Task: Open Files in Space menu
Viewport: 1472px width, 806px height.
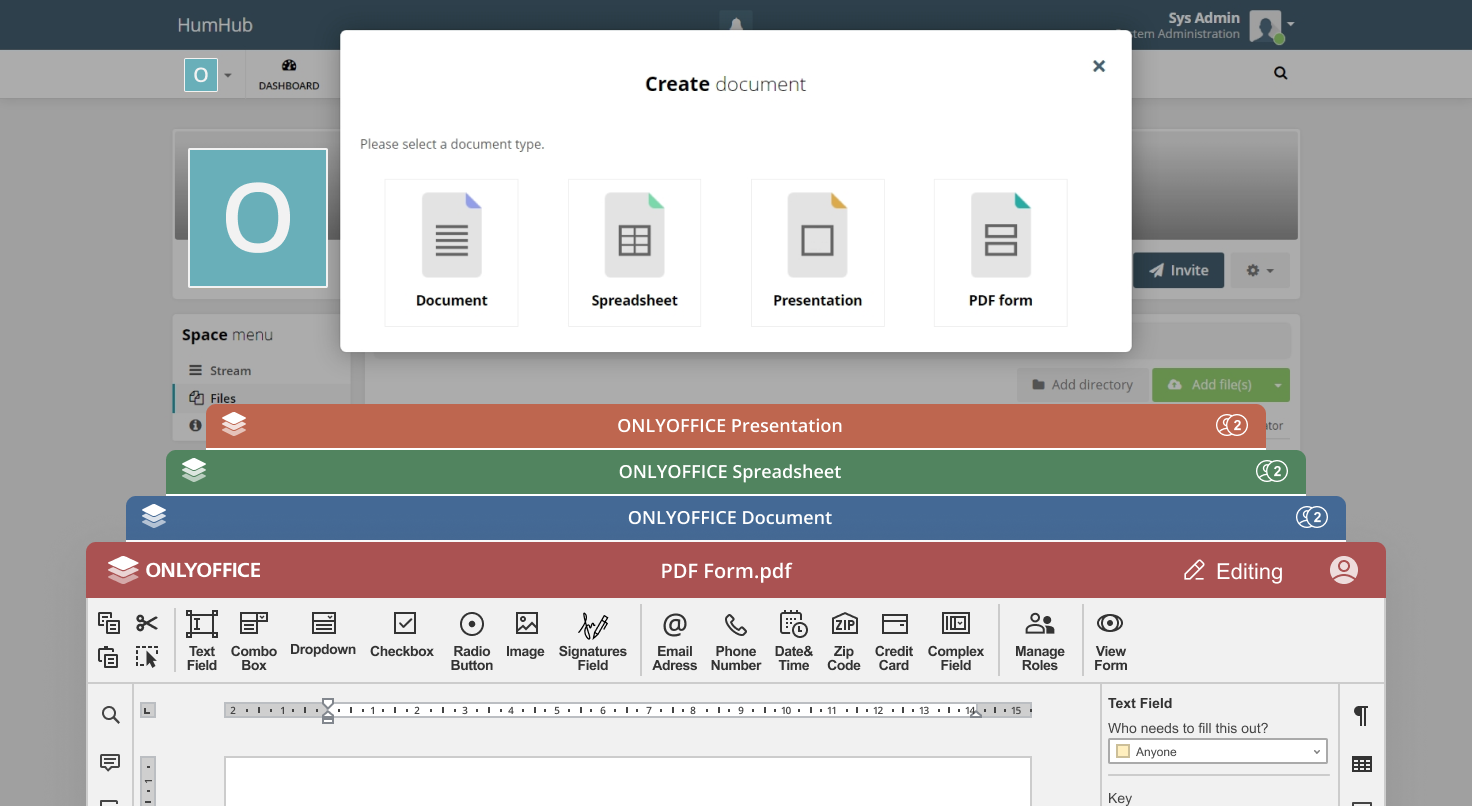Action: point(261,398)
